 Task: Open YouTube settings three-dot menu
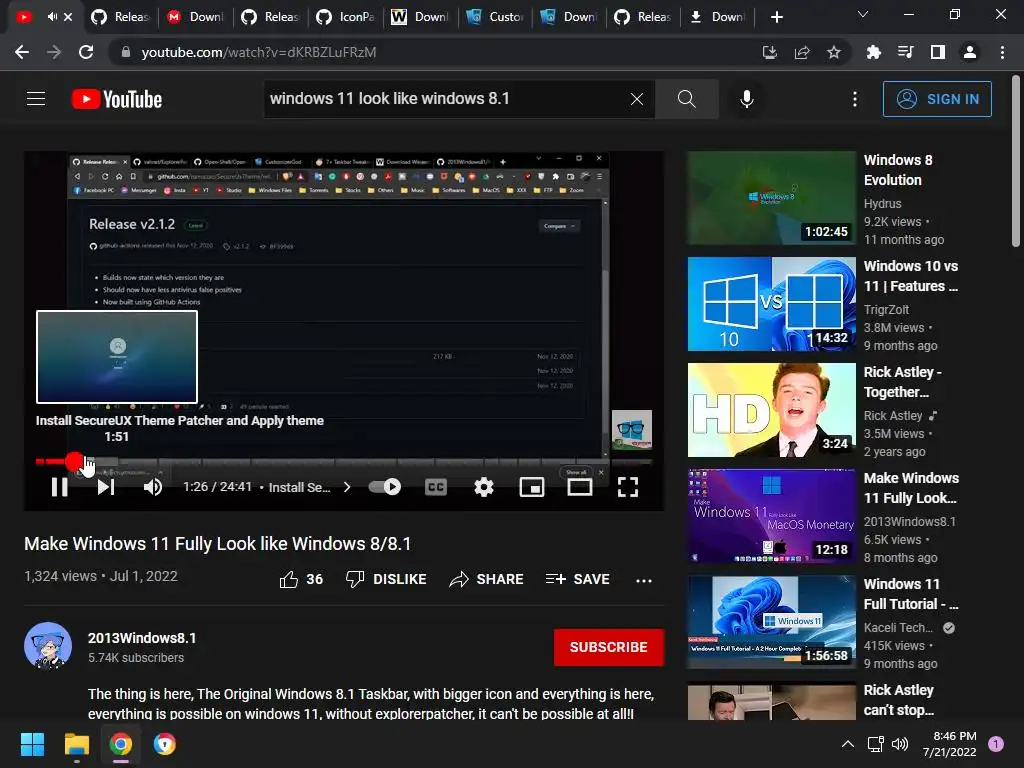pos(855,99)
